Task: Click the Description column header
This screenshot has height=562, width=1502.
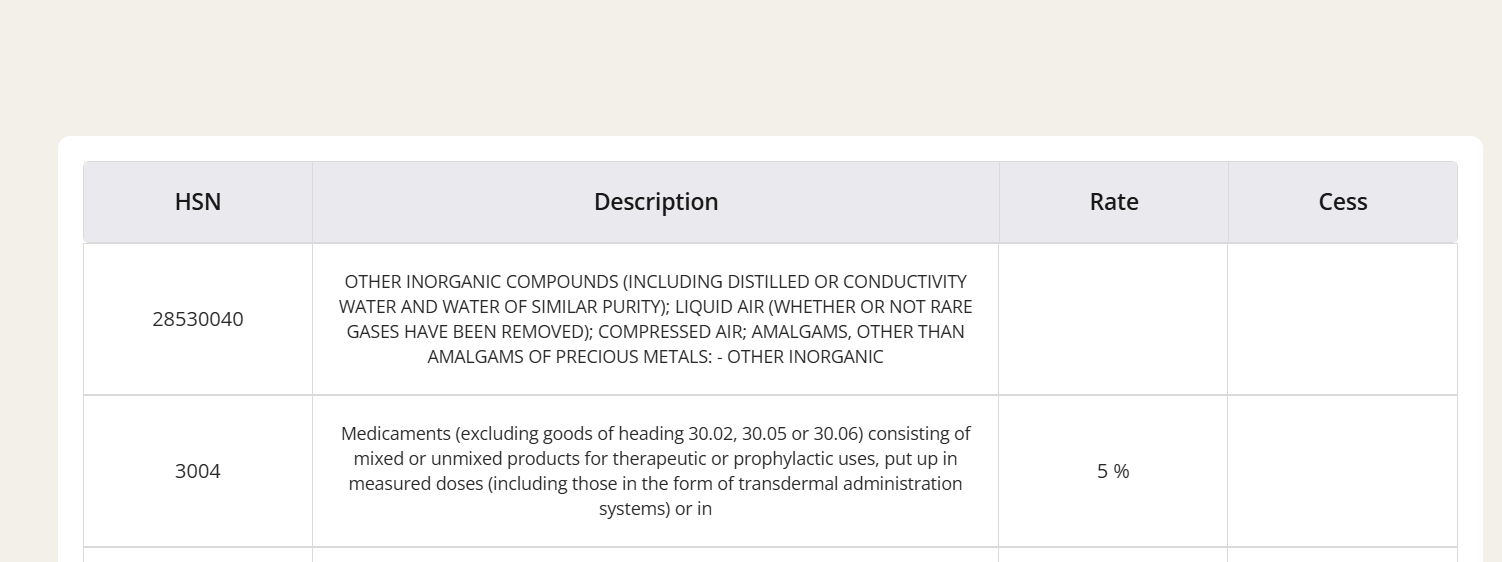Action: pos(656,202)
